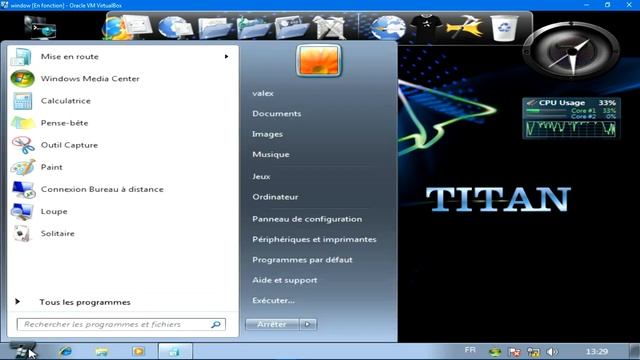Click the dock earth globe icon

point(388,28)
